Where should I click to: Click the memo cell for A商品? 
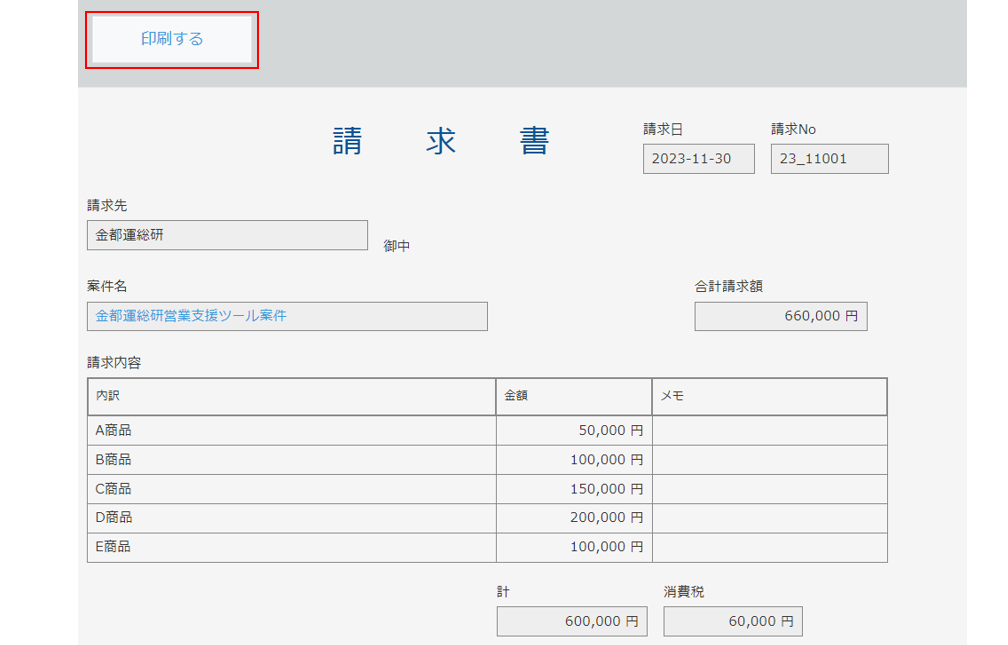pos(769,431)
